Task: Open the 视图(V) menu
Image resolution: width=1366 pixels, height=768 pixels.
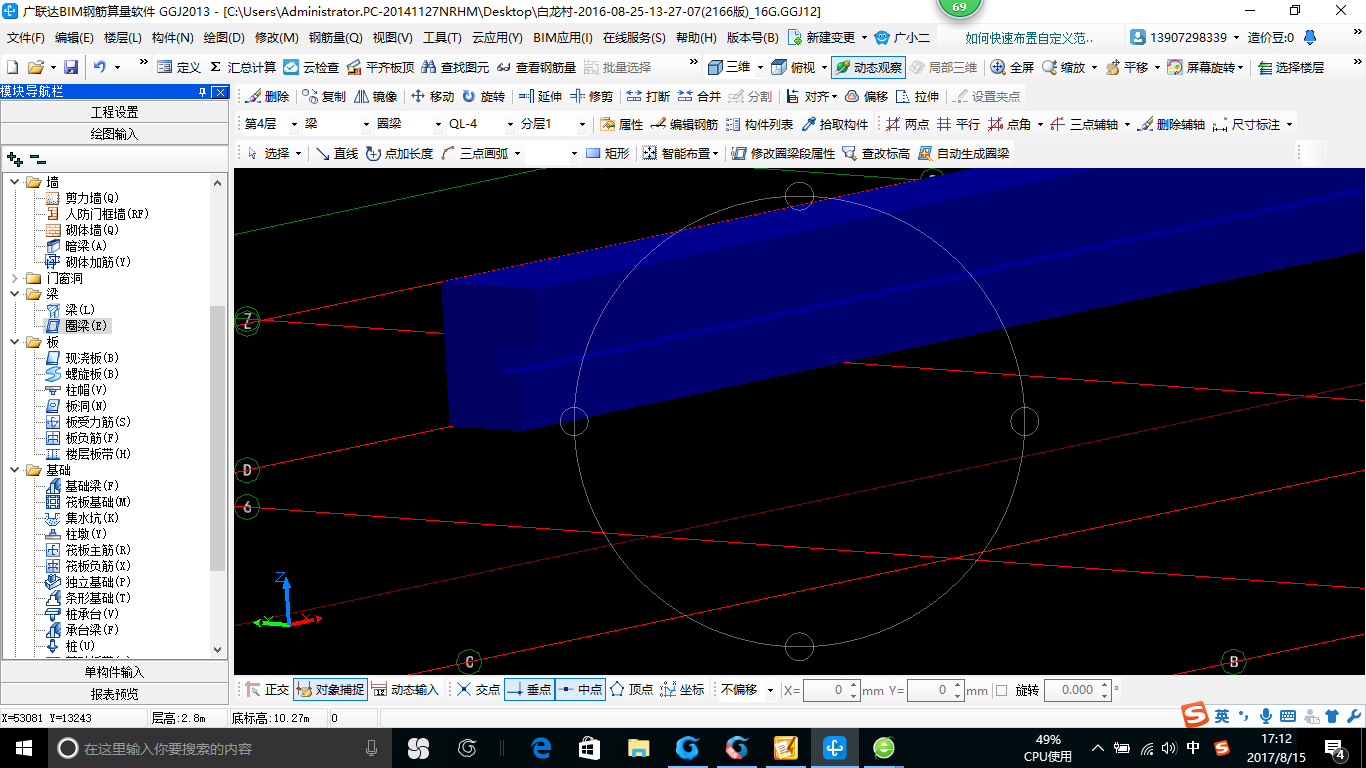Action: pos(392,38)
